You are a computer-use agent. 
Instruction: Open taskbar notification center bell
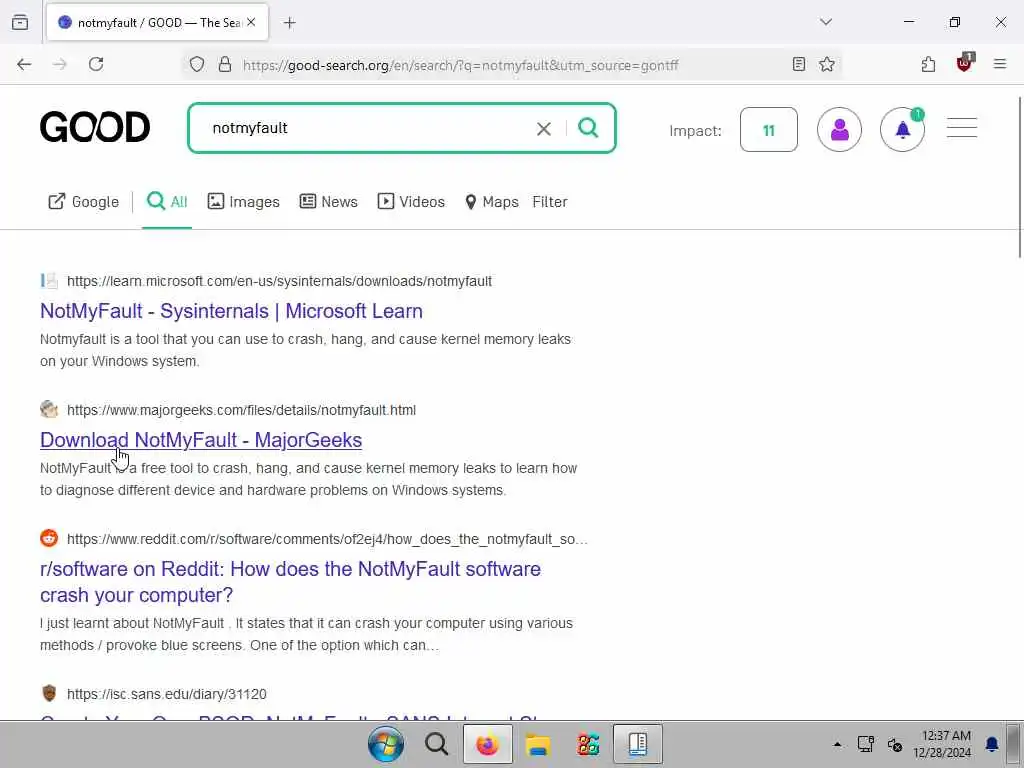pos(991,744)
